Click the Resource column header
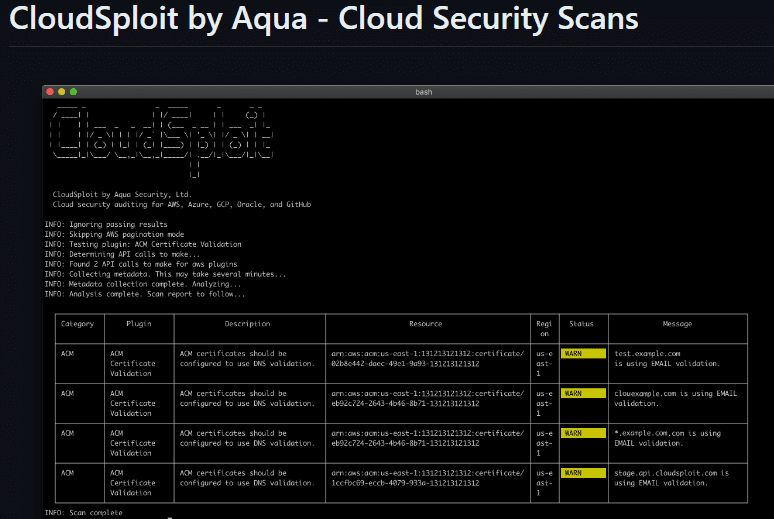The height and width of the screenshot is (519, 774). (x=426, y=324)
